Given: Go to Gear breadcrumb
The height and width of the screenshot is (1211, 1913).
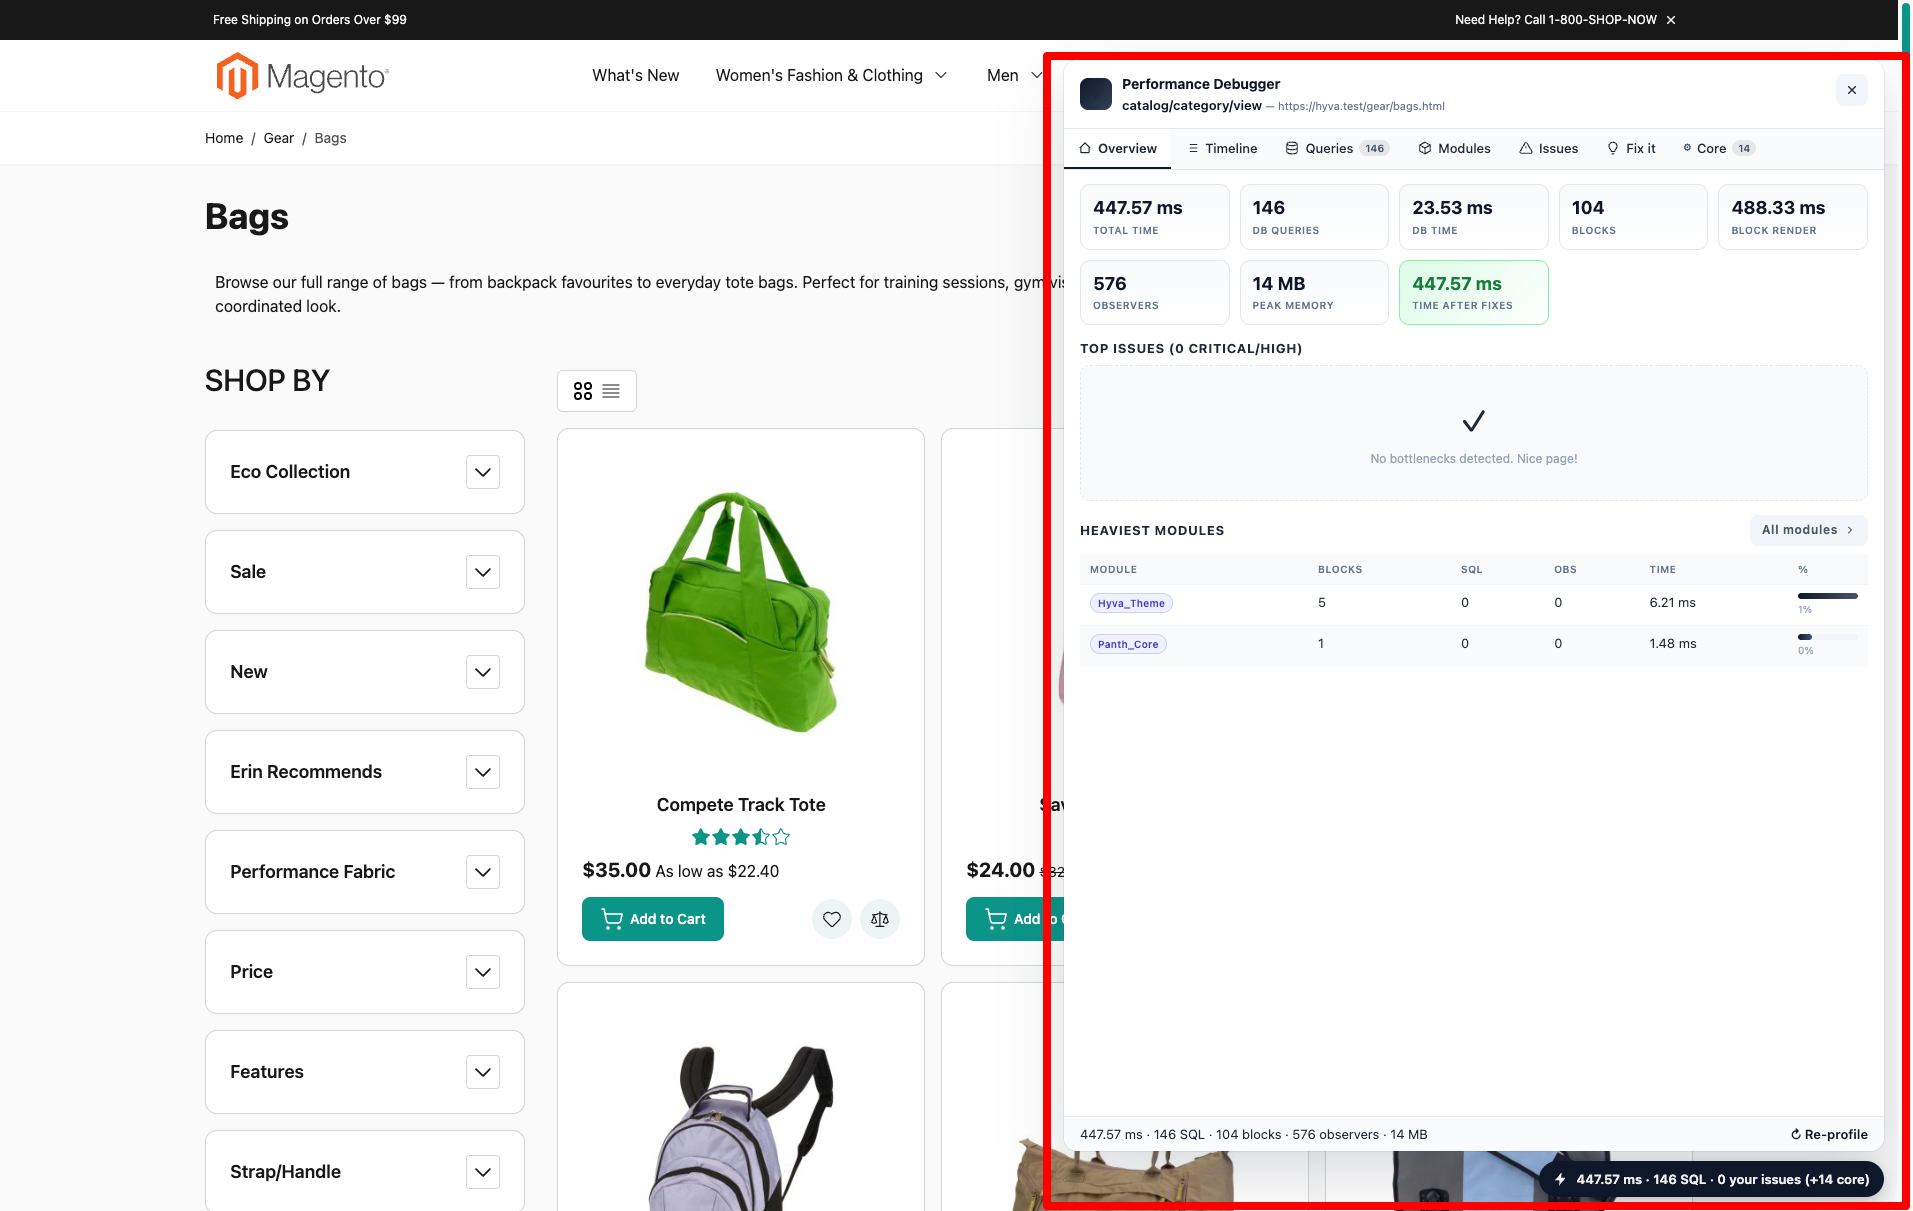Looking at the screenshot, I should click(278, 138).
